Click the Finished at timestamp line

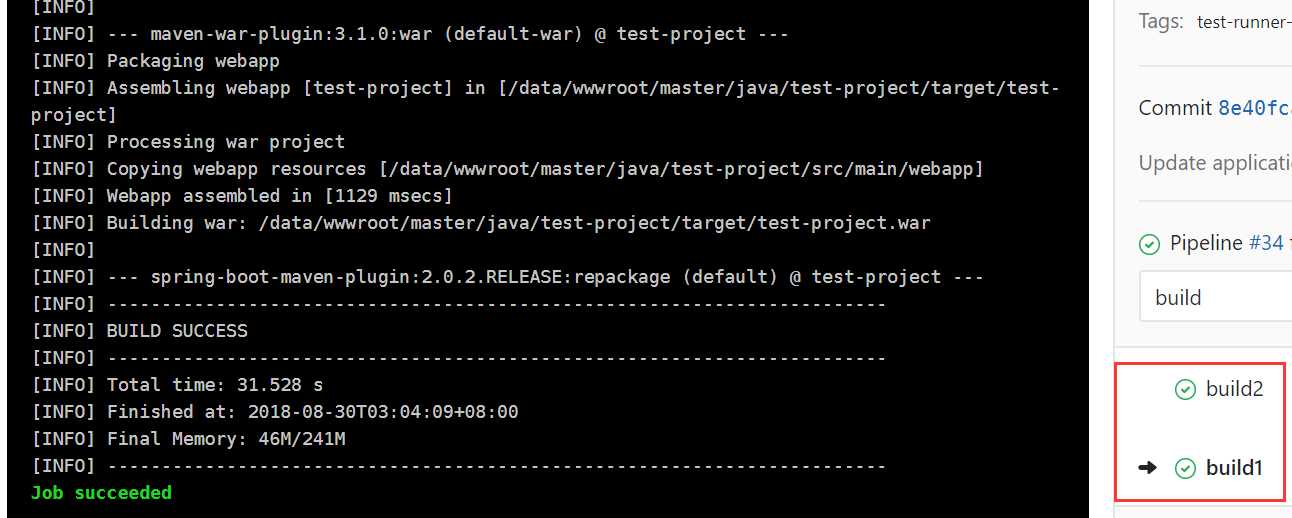(x=275, y=411)
